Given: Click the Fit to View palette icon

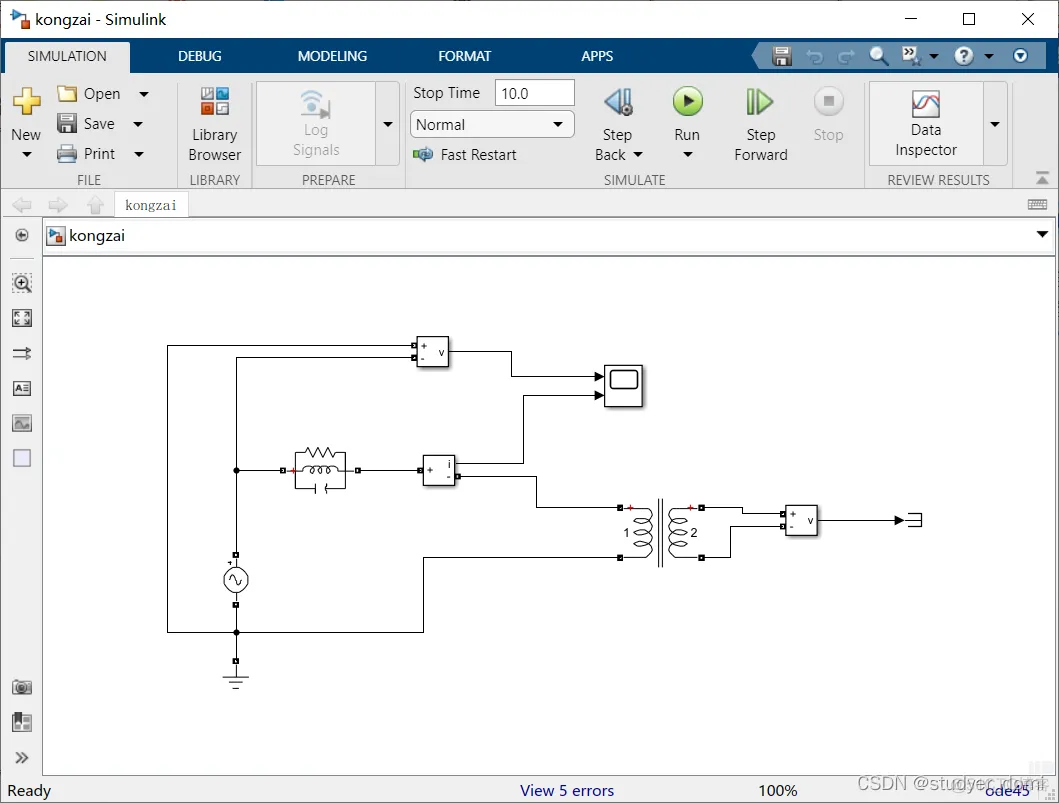Looking at the screenshot, I should tap(22, 318).
